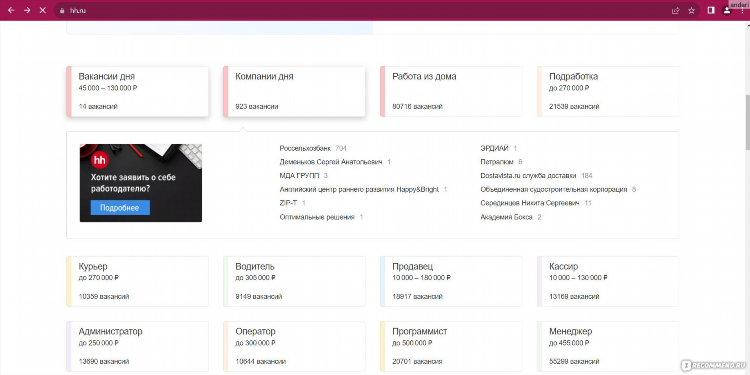Go back with browser back arrow
750x375 pixels.
[11, 10]
